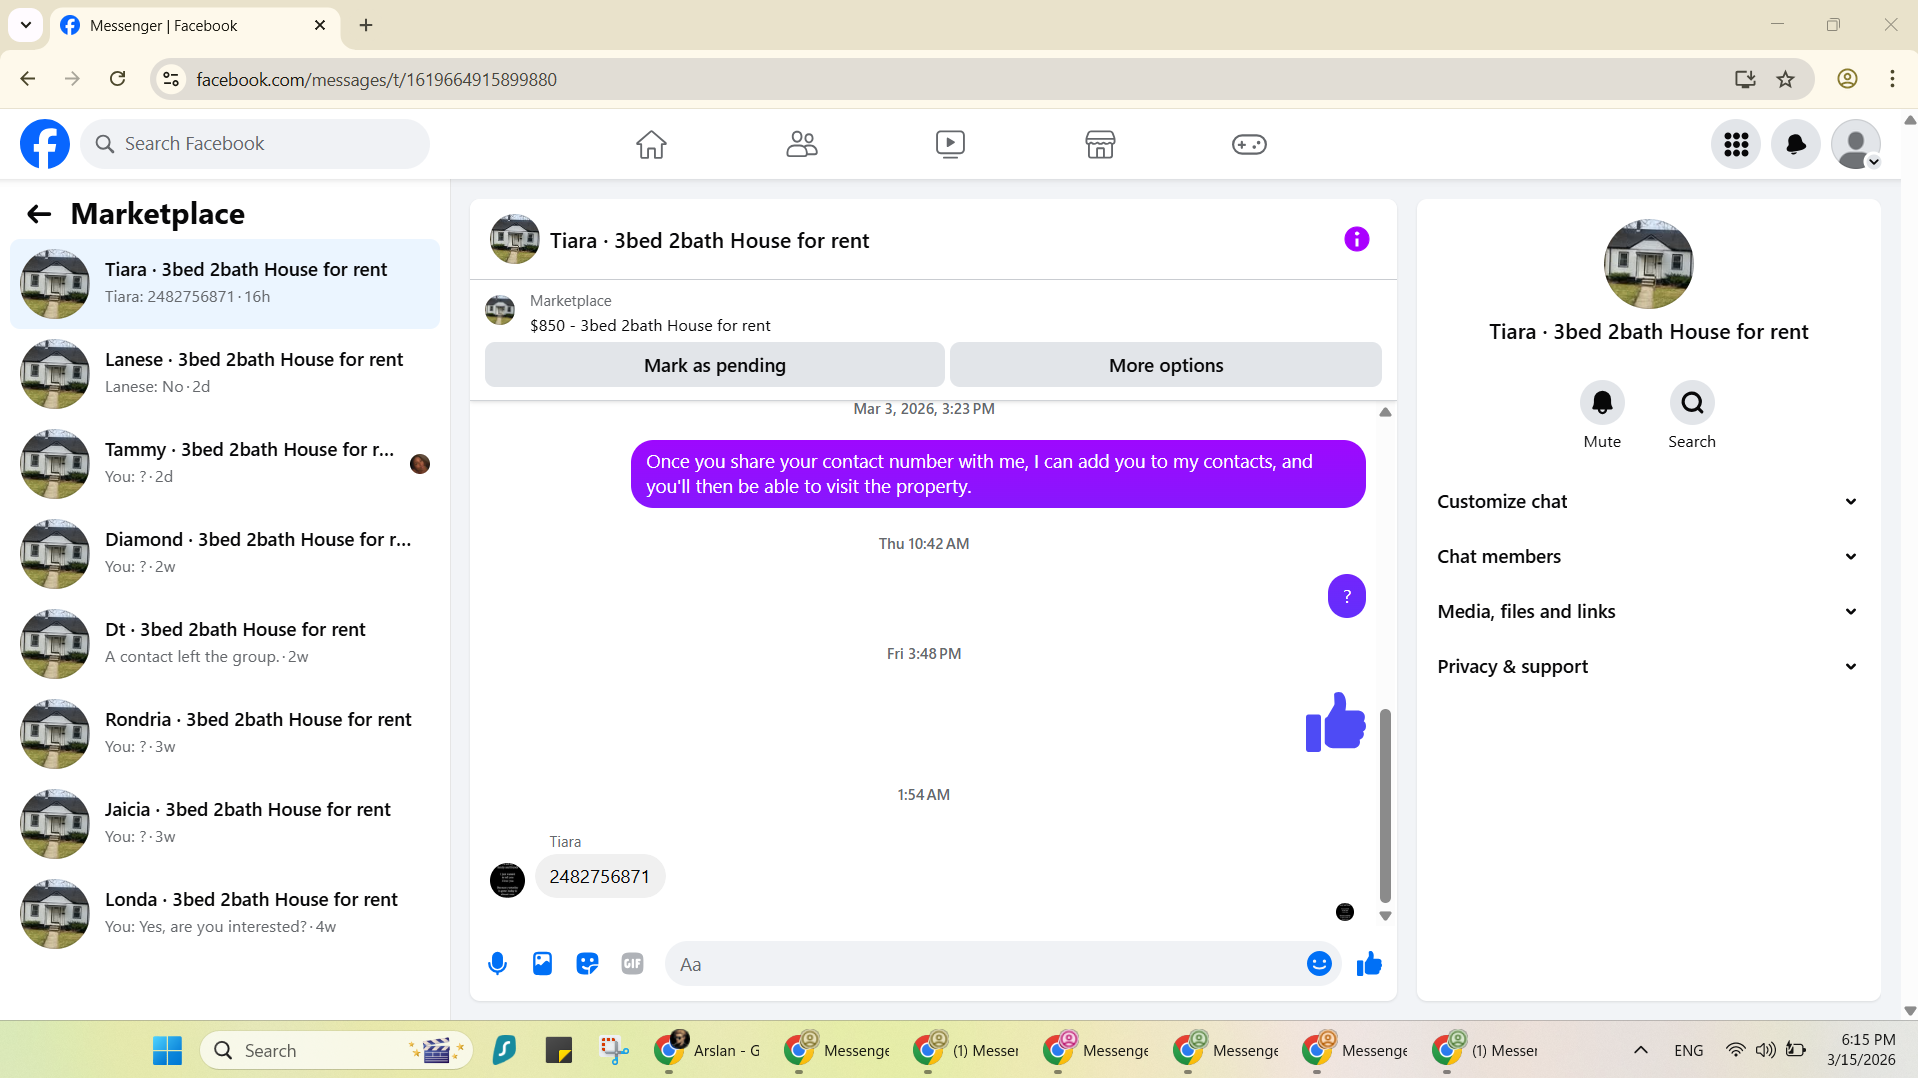
Task: Click Search Facebook field
Action: click(255, 144)
